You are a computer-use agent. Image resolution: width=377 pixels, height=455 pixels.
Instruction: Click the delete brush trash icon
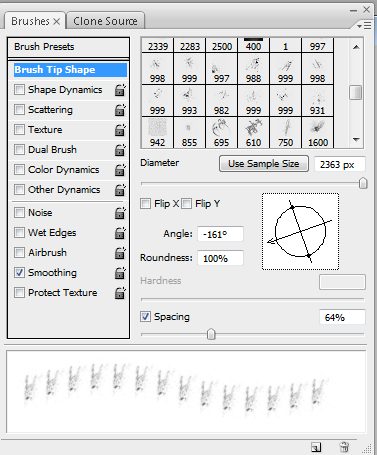point(344,447)
